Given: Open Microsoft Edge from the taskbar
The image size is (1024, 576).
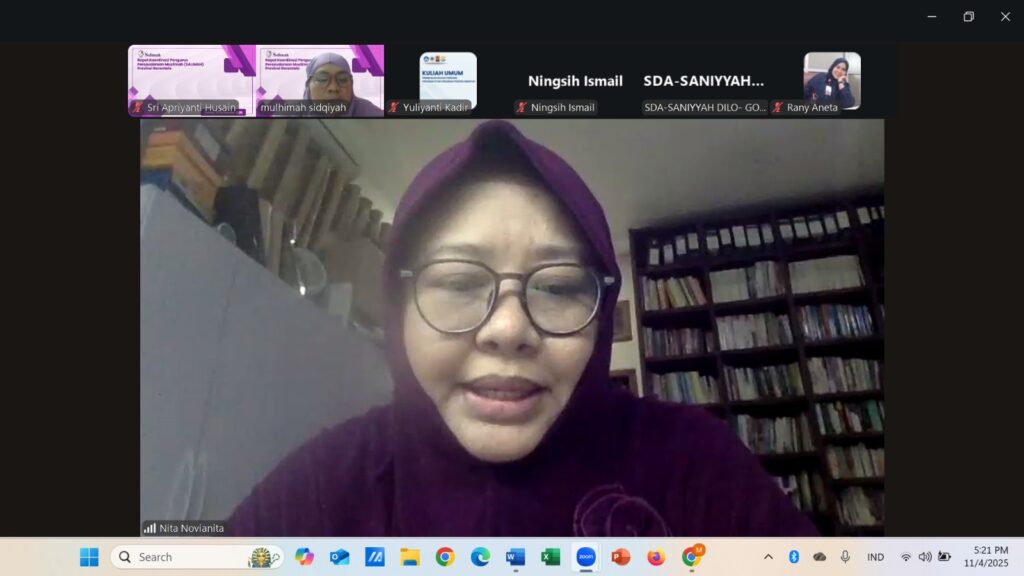Looking at the screenshot, I should pos(480,557).
